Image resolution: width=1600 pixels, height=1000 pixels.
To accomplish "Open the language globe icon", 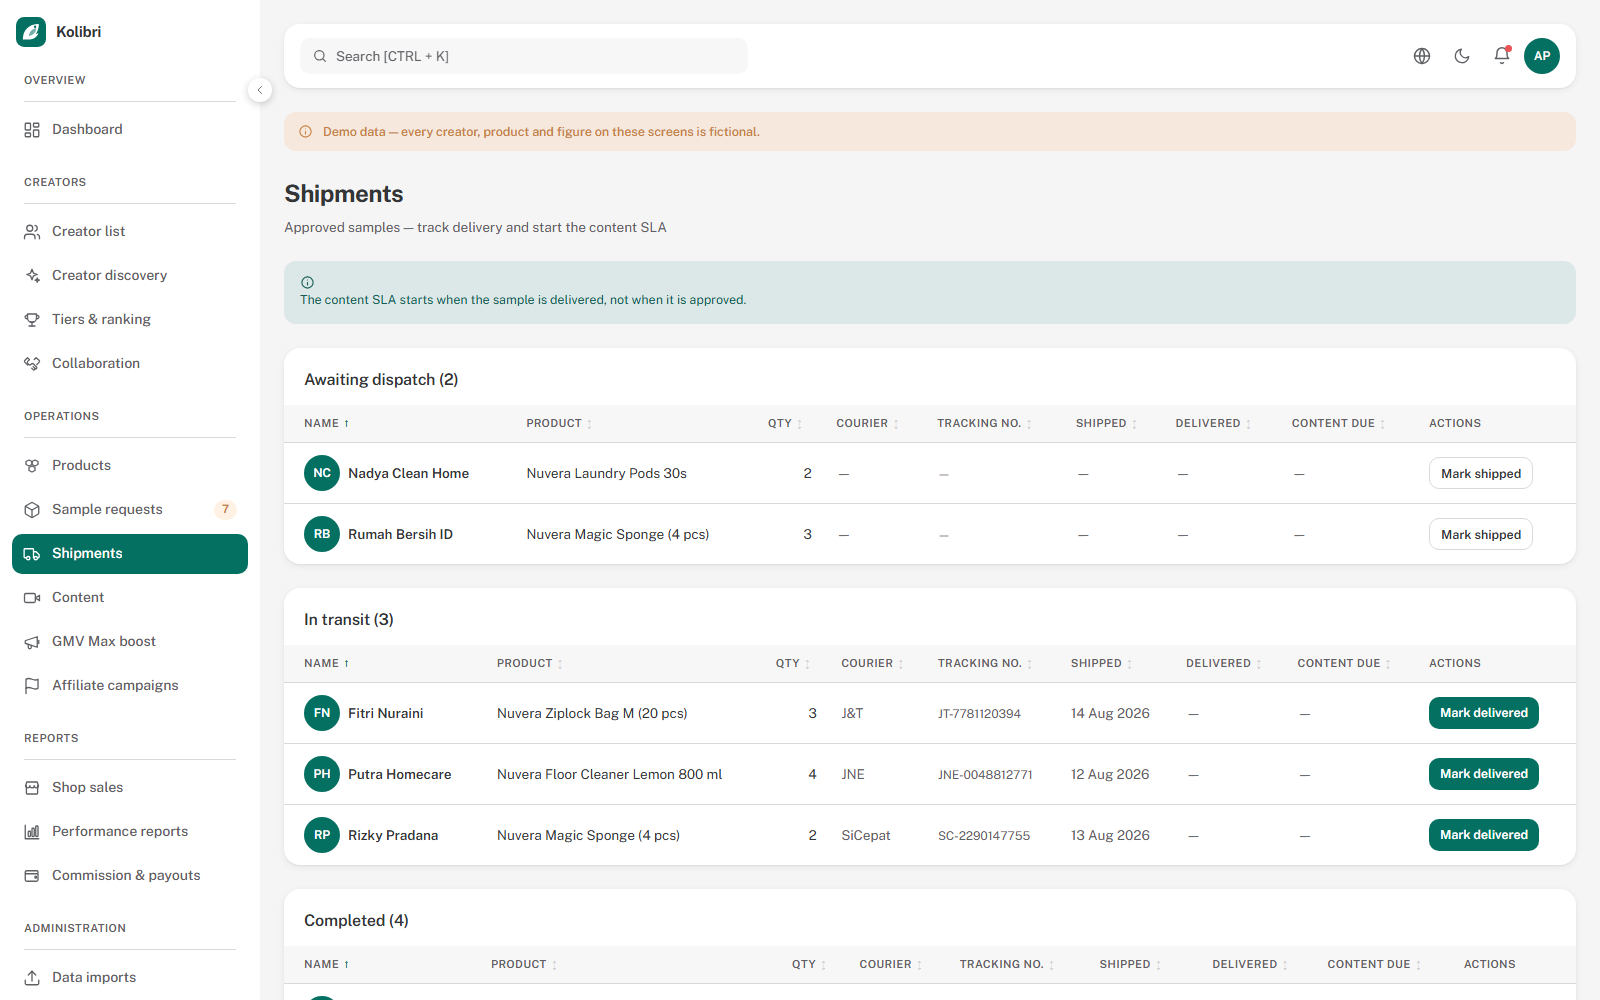I will tap(1422, 56).
